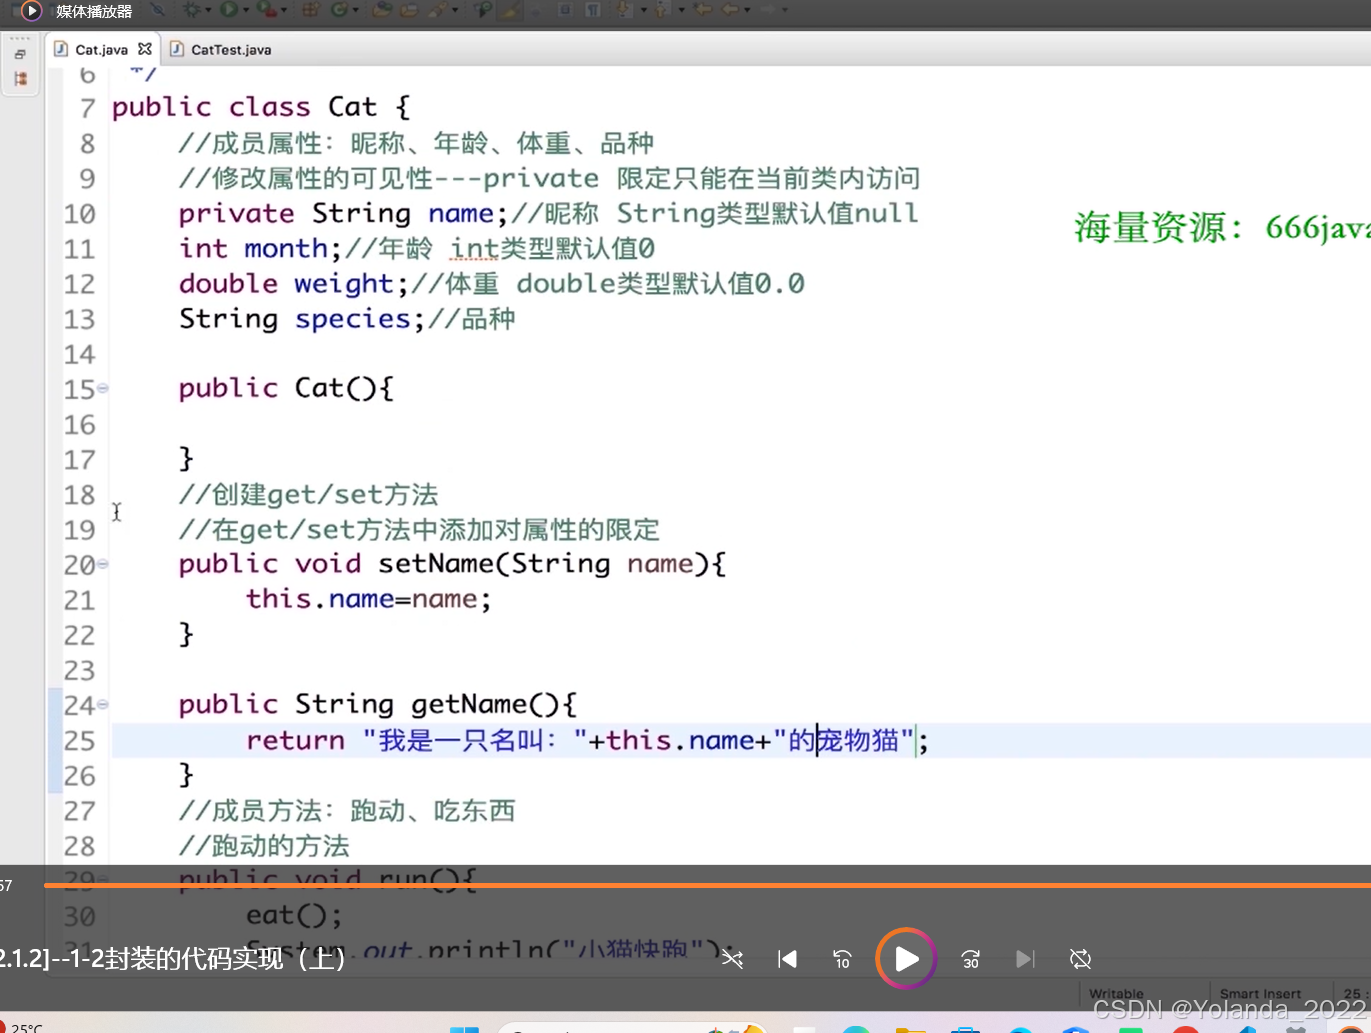This screenshot has height=1033, width=1371.
Task: Click the word 'month' on line 11
Action: click(286, 249)
